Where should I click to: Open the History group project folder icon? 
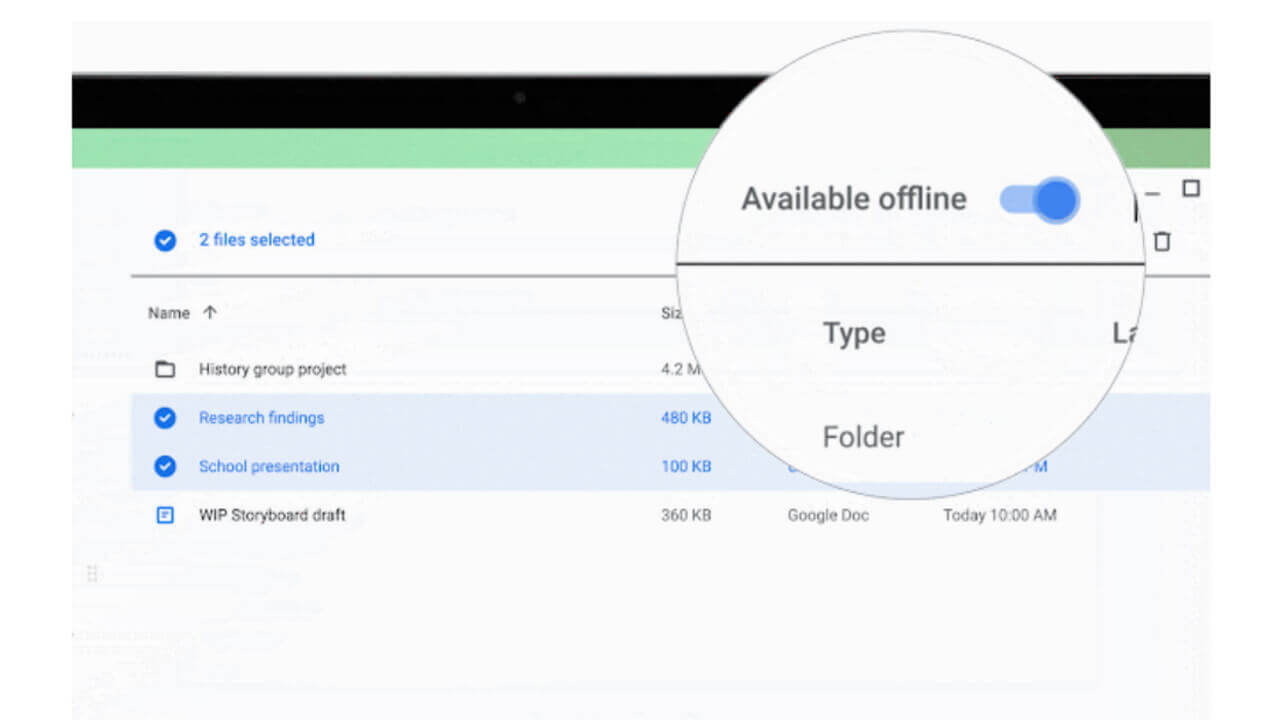[165, 369]
